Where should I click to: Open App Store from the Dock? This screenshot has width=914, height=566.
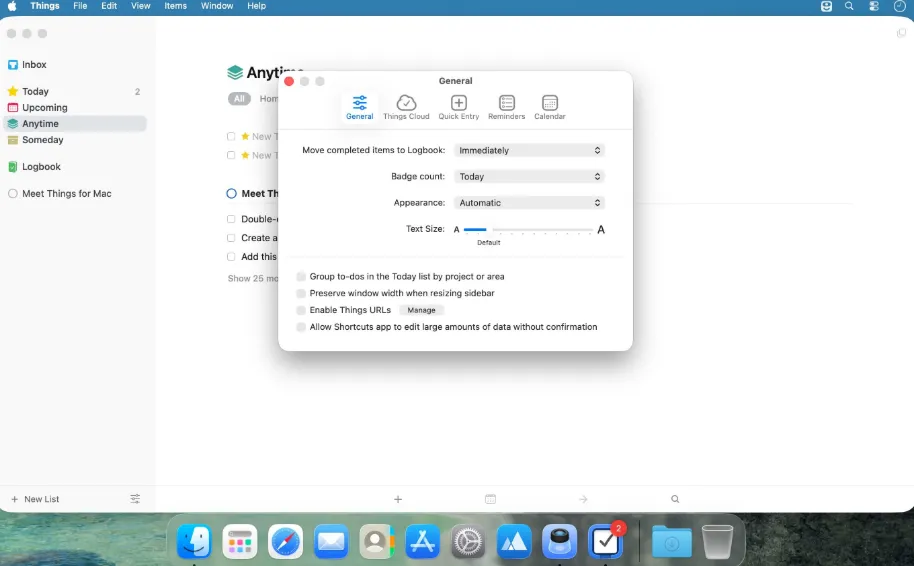click(x=422, y=542)
